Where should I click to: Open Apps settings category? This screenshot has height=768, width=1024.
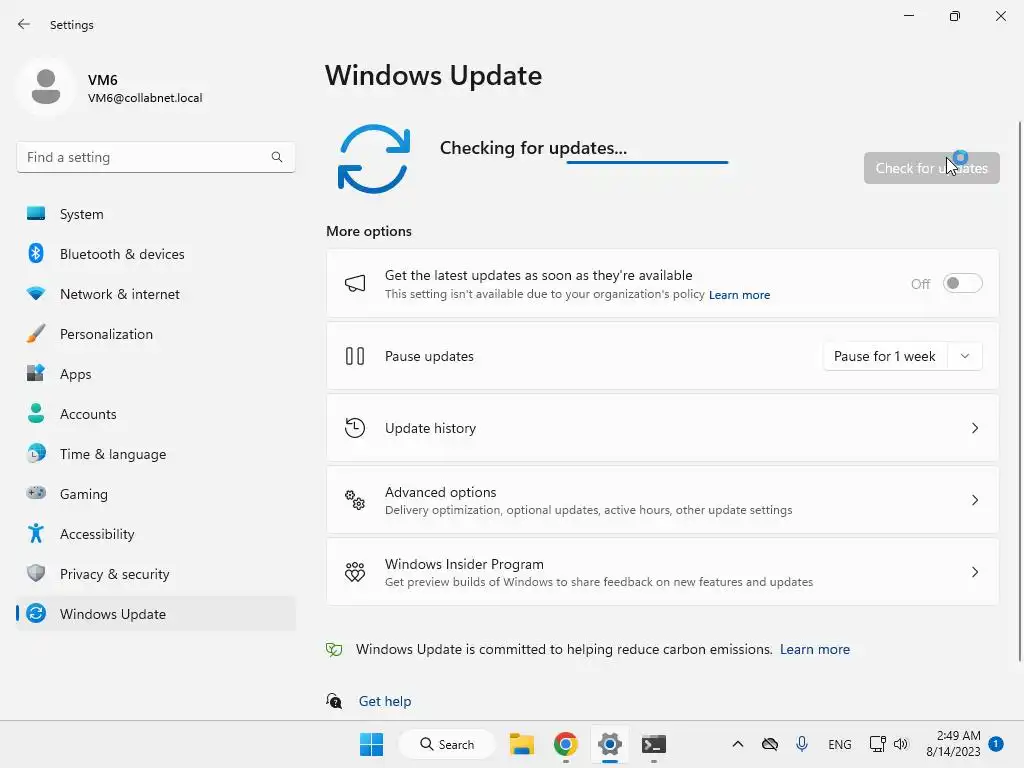[x=156, y=374]
